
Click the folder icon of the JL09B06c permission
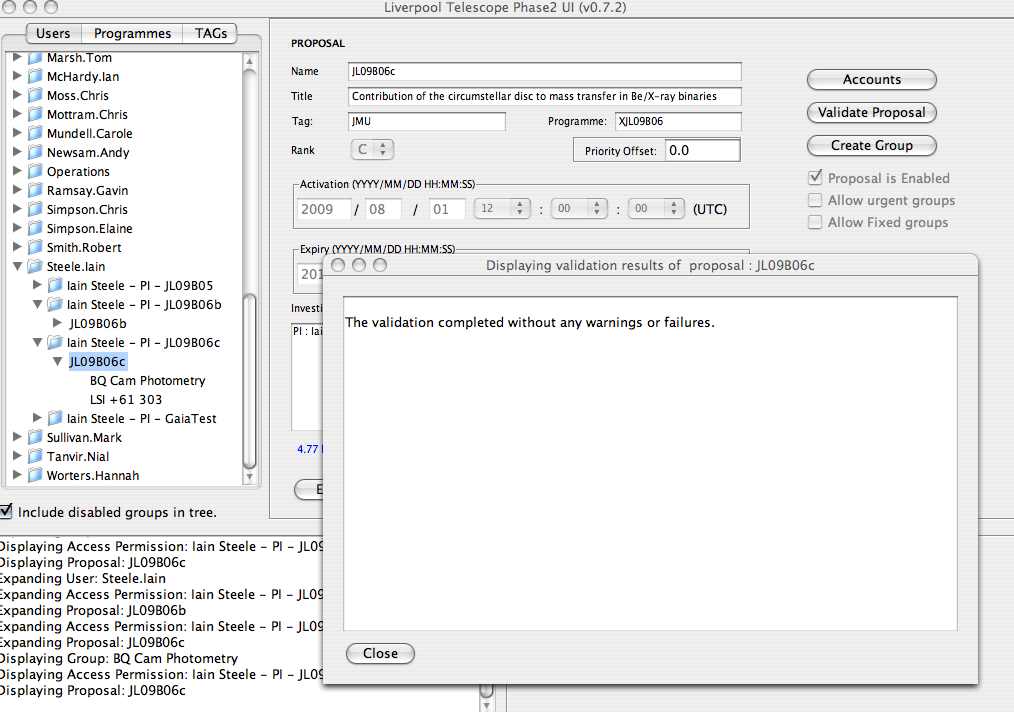(56, 343)
